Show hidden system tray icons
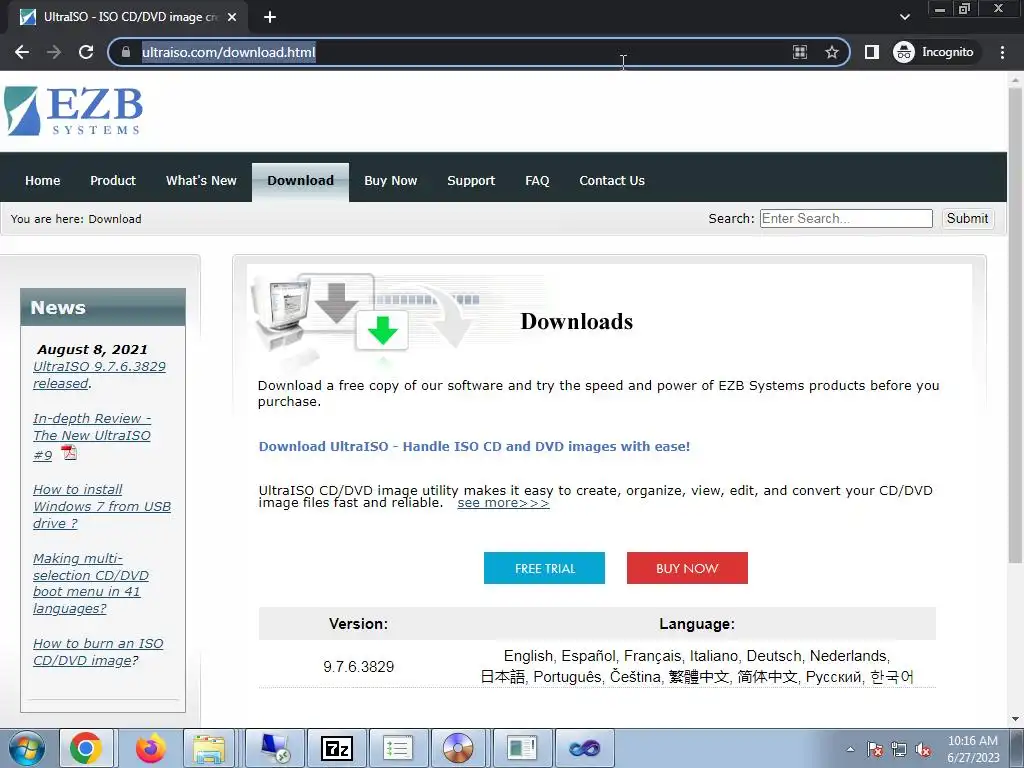 click(850, 749)
